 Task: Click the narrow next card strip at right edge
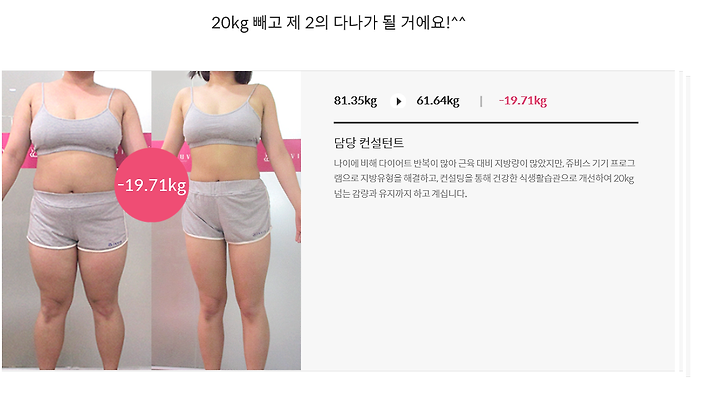688,225
